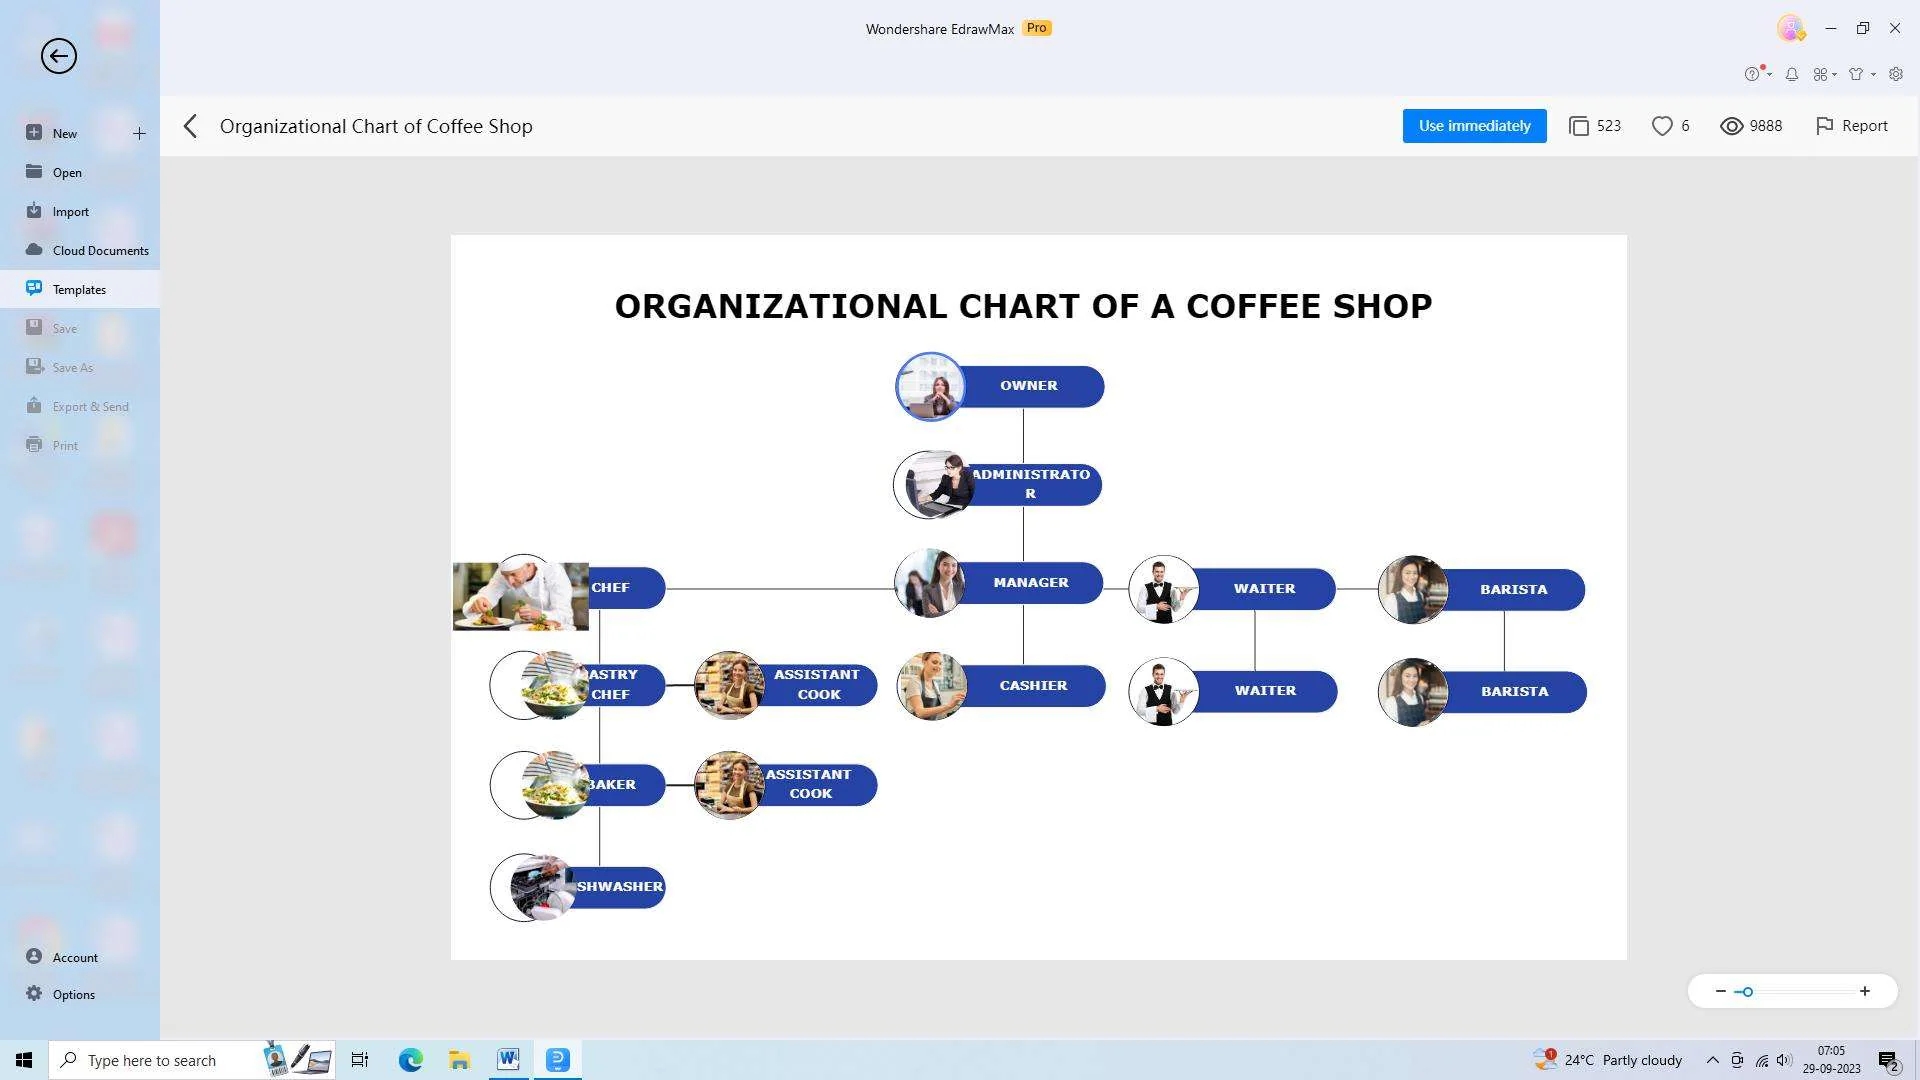Open the Print option in the sidebar
This screenshot has height=1080, width=1920.
65,445
